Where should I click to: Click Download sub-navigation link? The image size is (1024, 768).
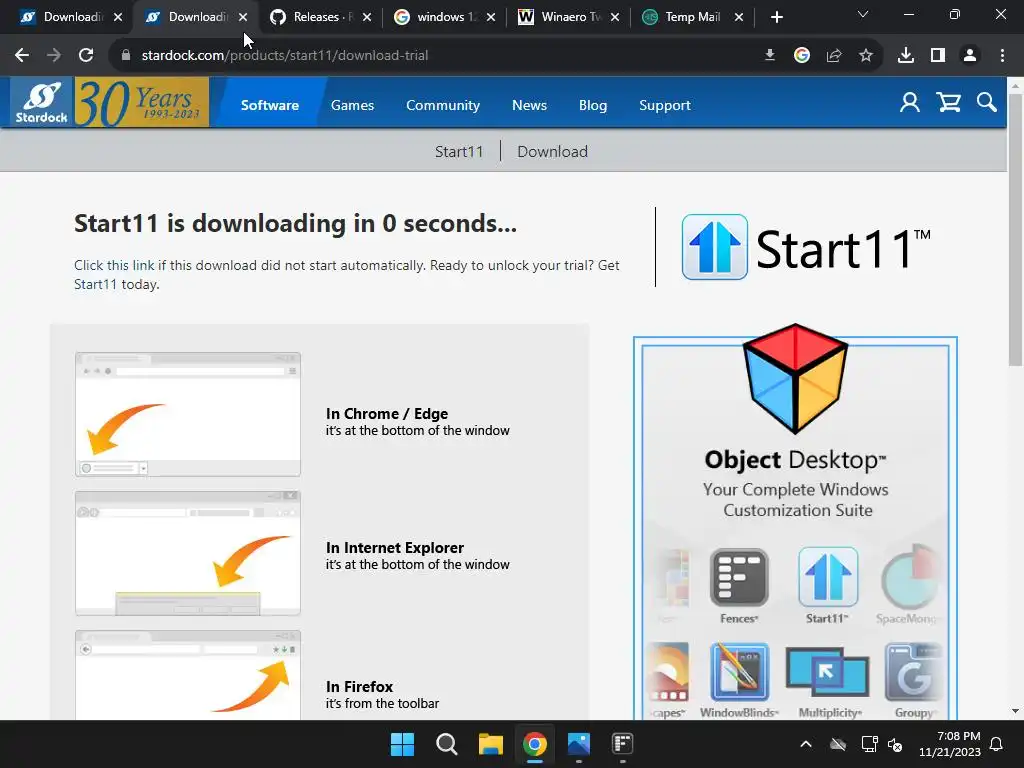pos(552,152)
